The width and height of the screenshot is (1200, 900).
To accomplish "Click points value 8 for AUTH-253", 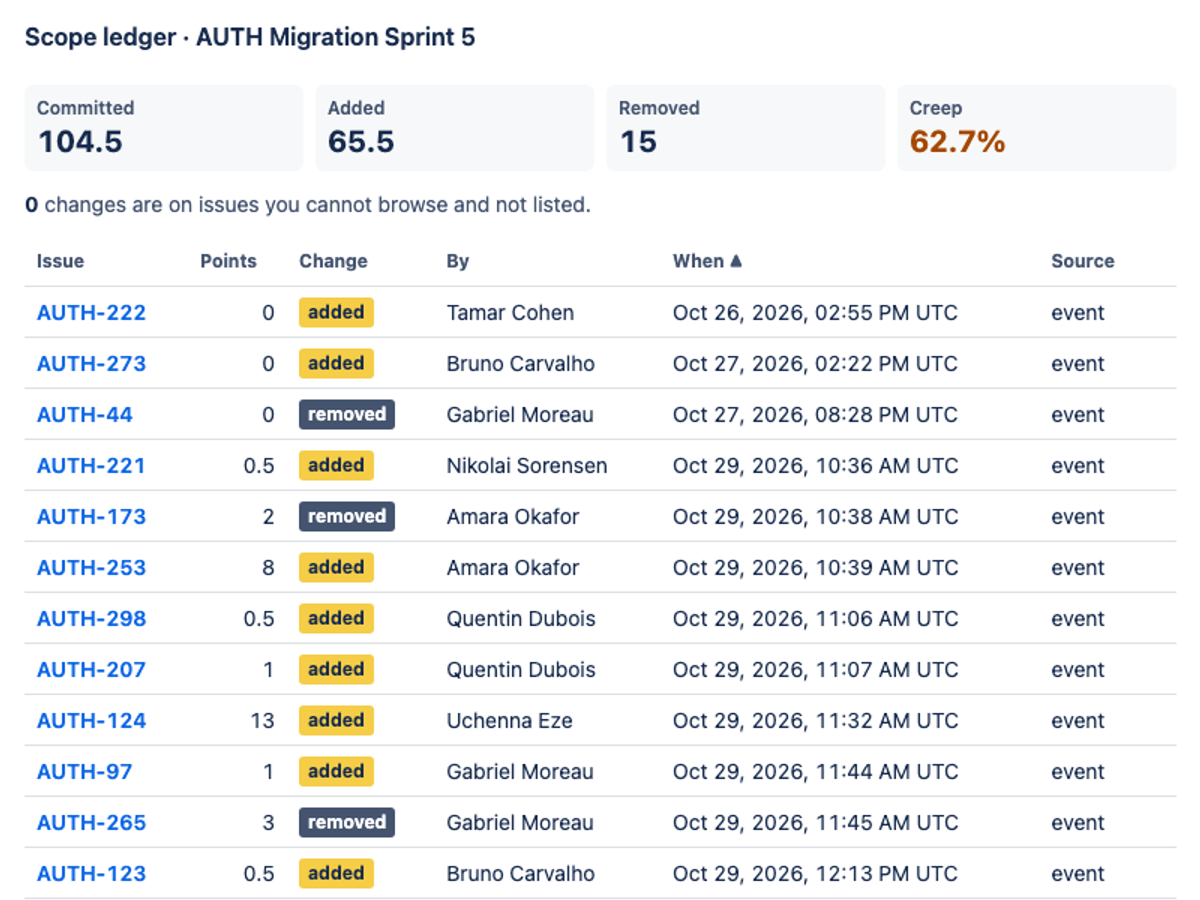I will click(268, 568).
